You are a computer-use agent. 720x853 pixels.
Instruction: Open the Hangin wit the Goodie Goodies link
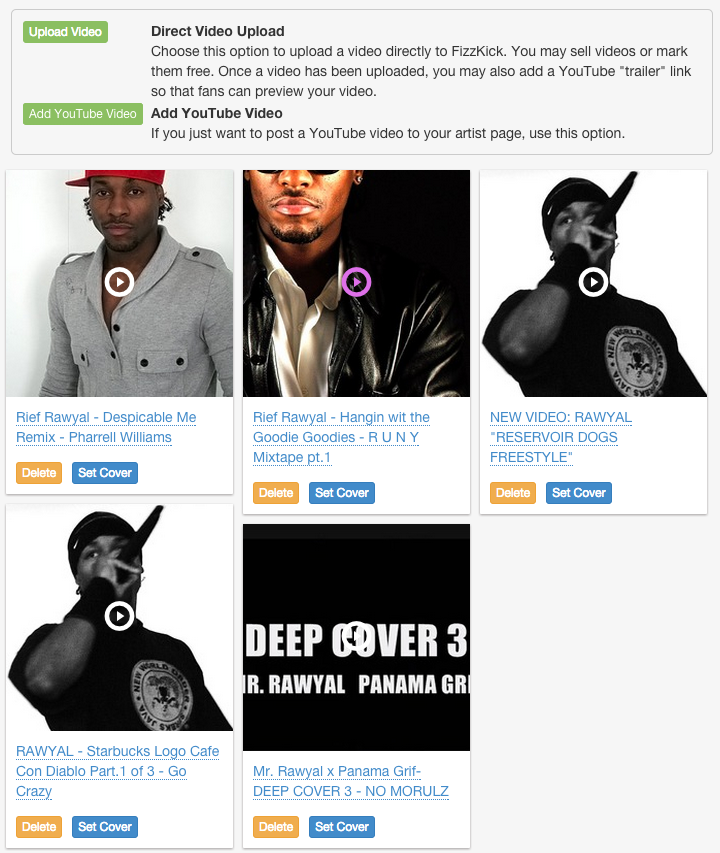341,437
